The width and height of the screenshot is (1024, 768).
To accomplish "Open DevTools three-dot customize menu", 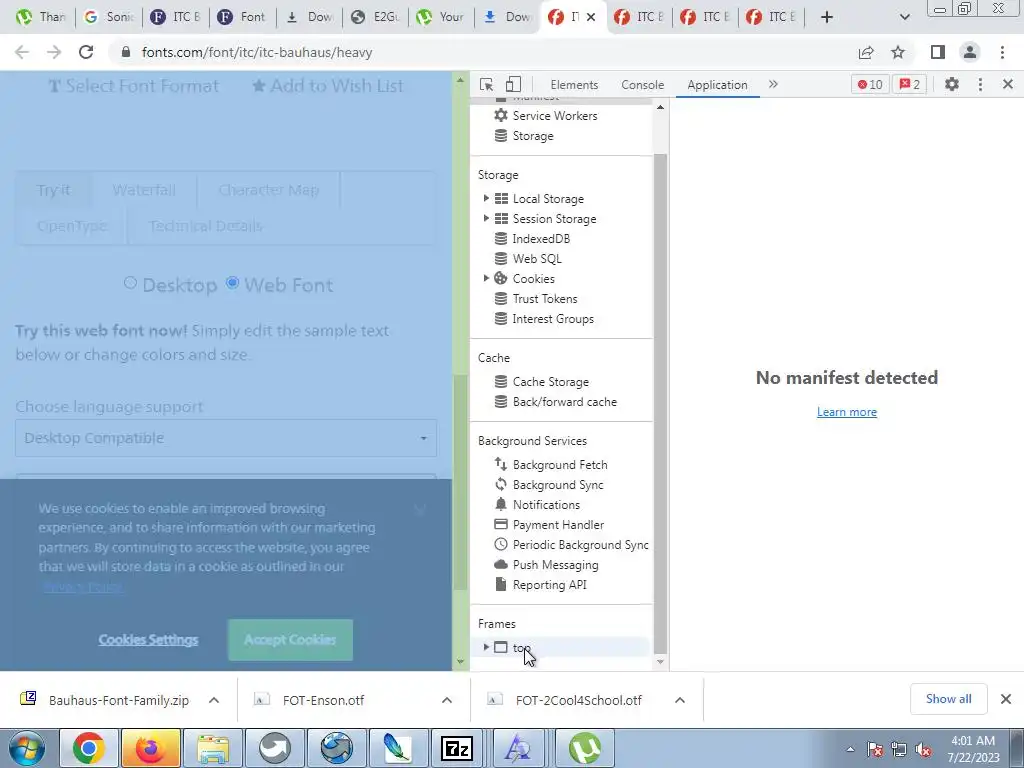I will 980,84.
